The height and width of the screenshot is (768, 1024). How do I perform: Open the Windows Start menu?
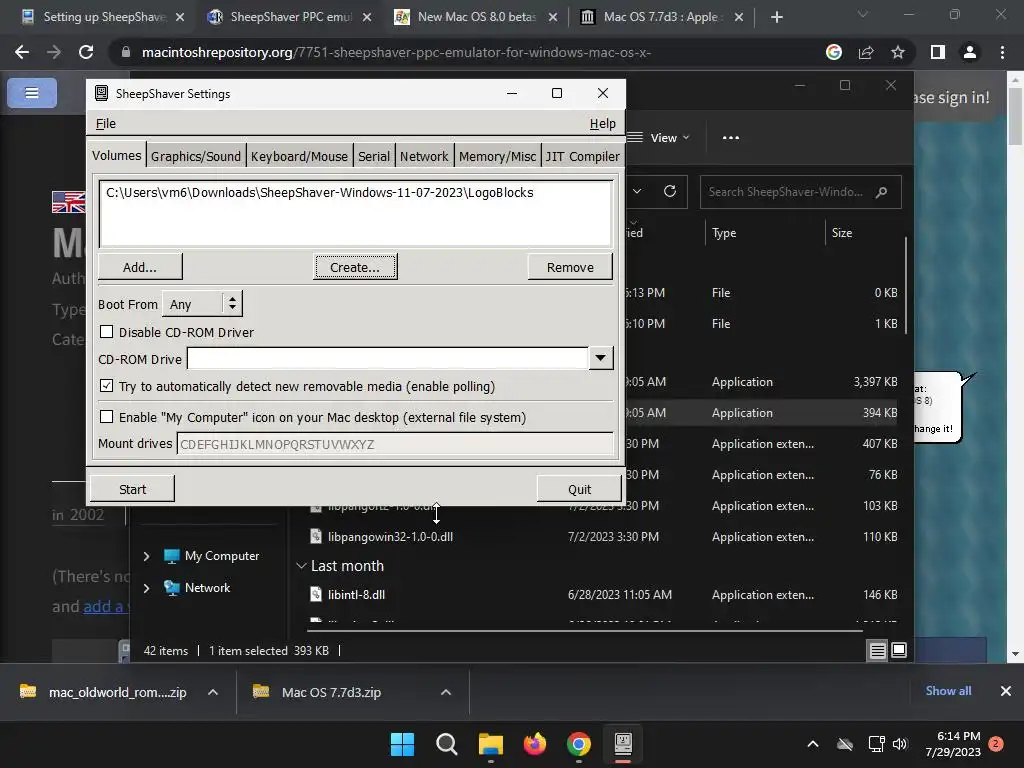coord(402,744)
